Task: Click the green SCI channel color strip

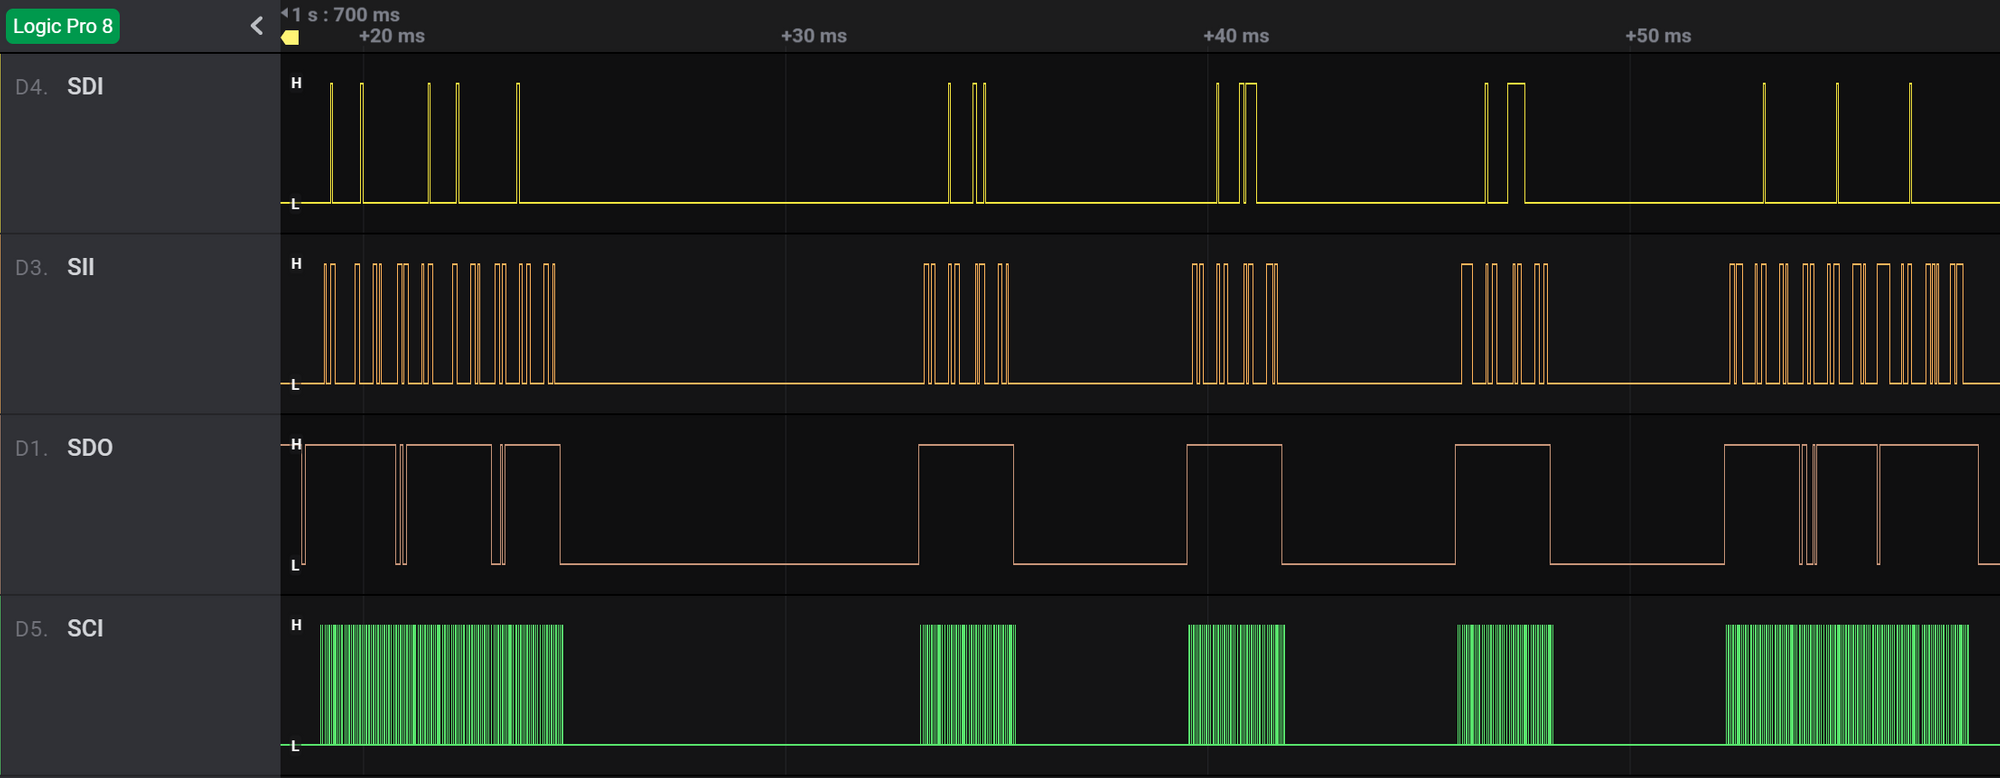Action: 1,686
